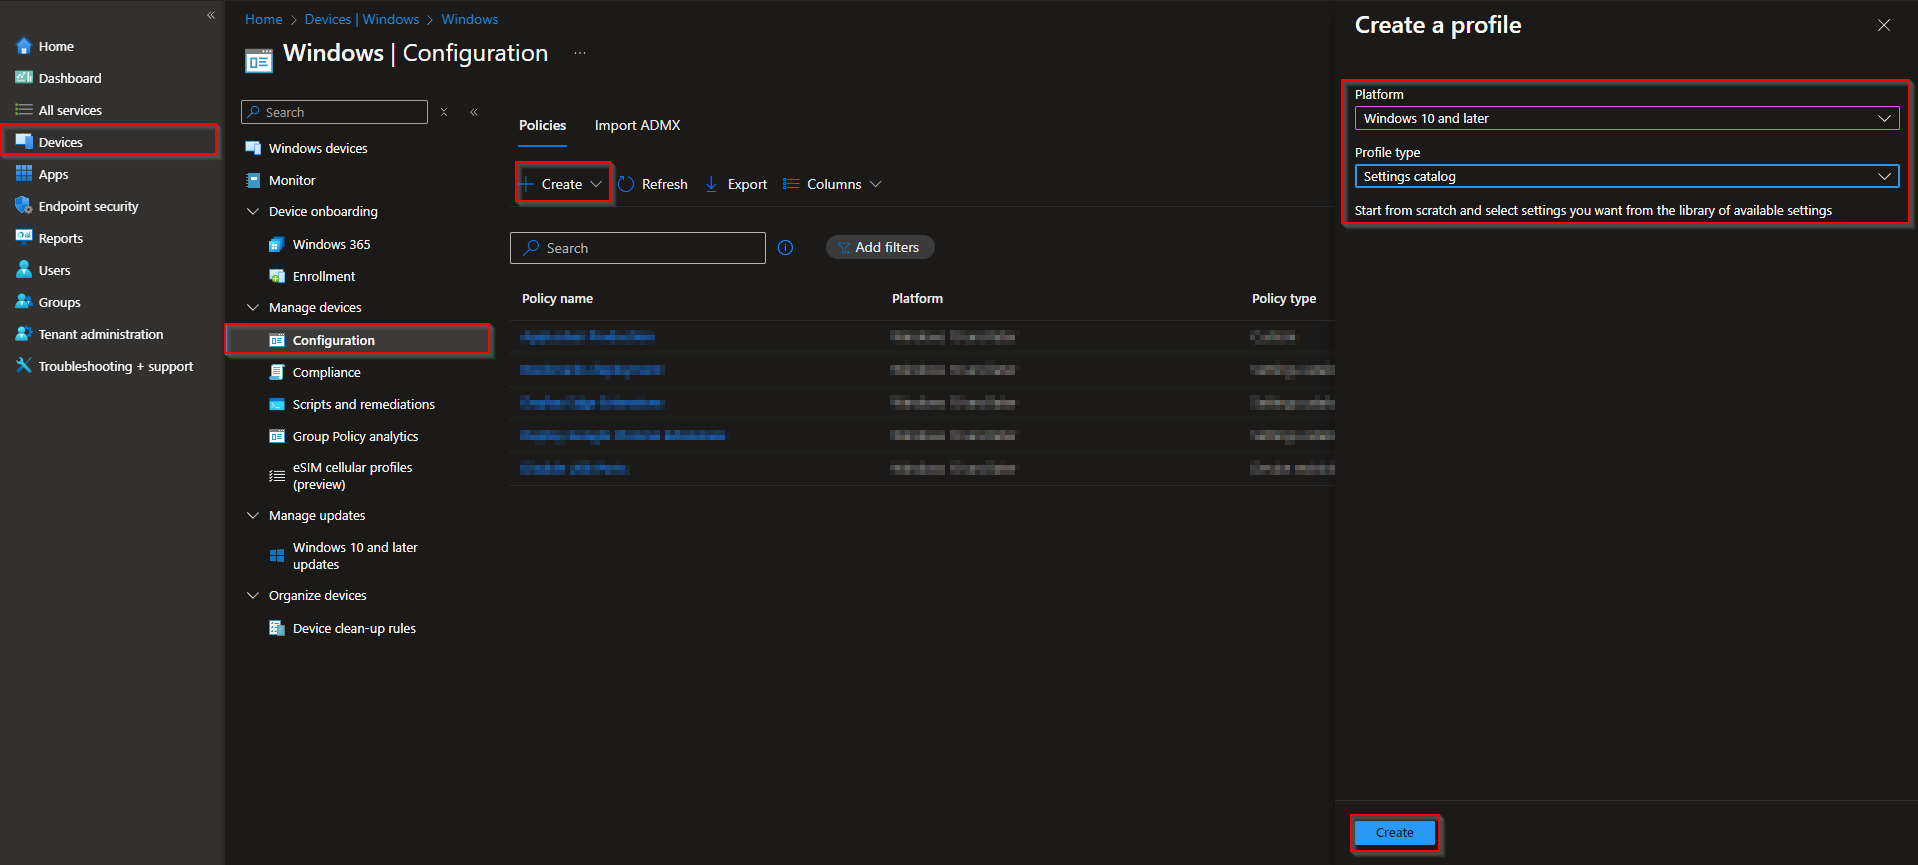Collapse the Manage updates section
Image resolution: width=1918 pixels, height=865 pixels.
coord(253,515)
